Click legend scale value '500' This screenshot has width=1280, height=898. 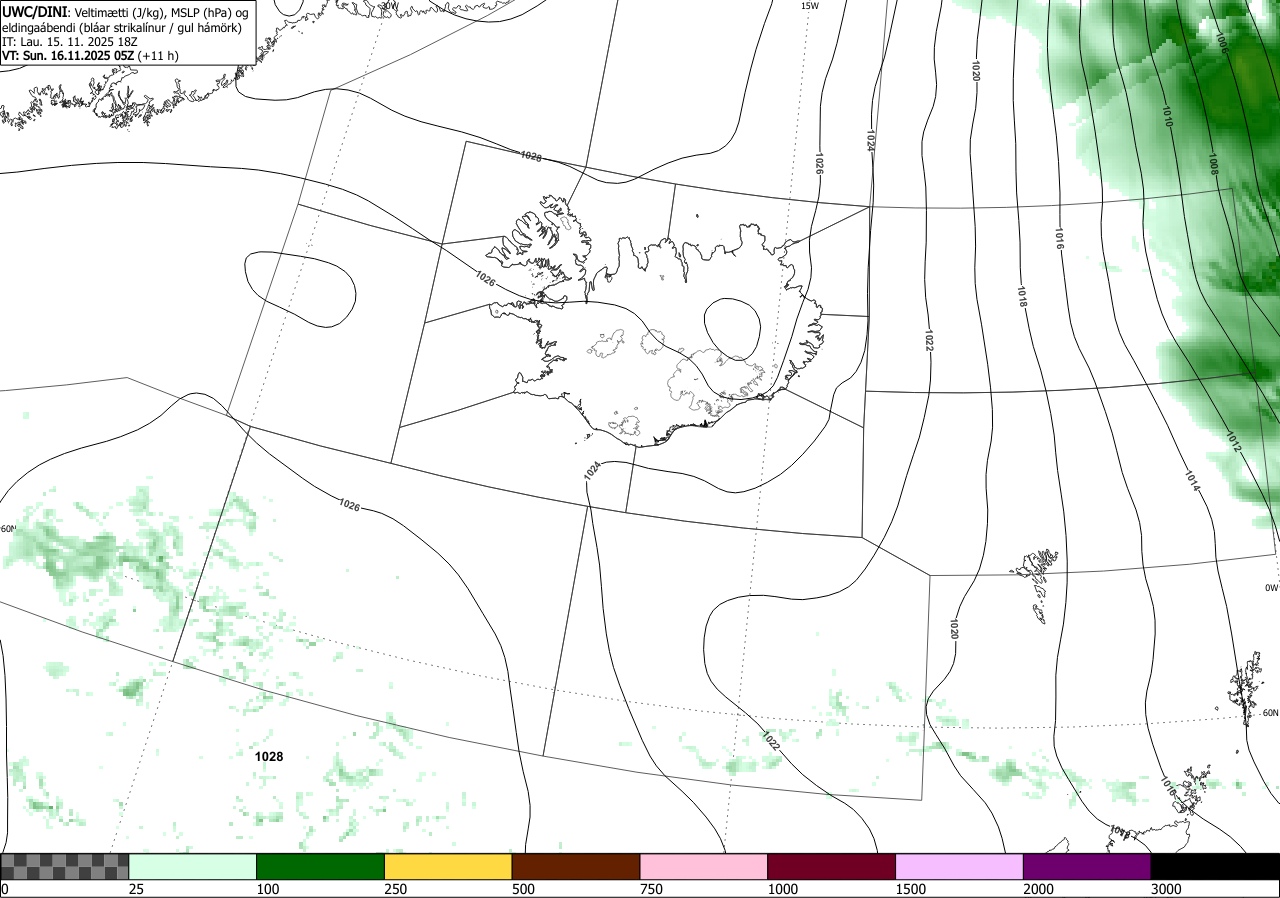click(x=523, y=889)
